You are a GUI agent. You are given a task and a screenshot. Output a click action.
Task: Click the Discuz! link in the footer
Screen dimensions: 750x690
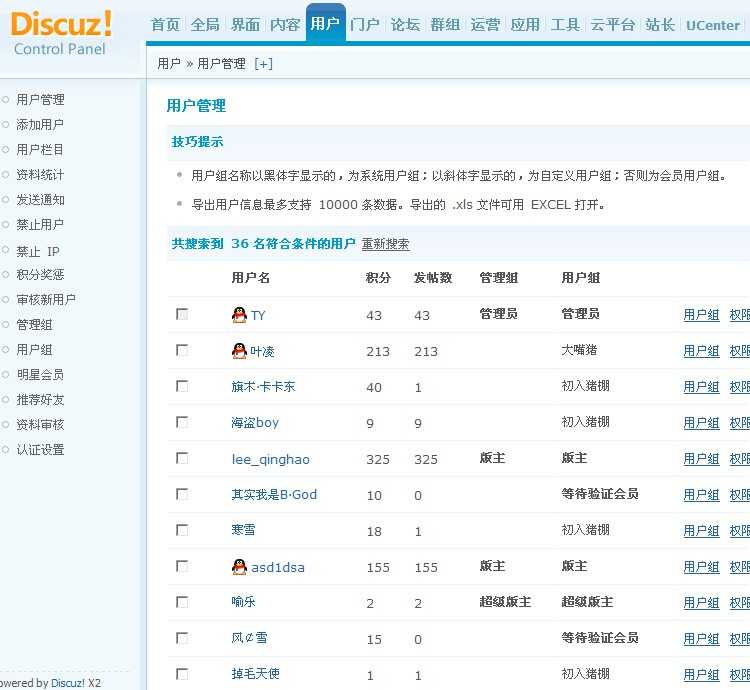[68, 683]
